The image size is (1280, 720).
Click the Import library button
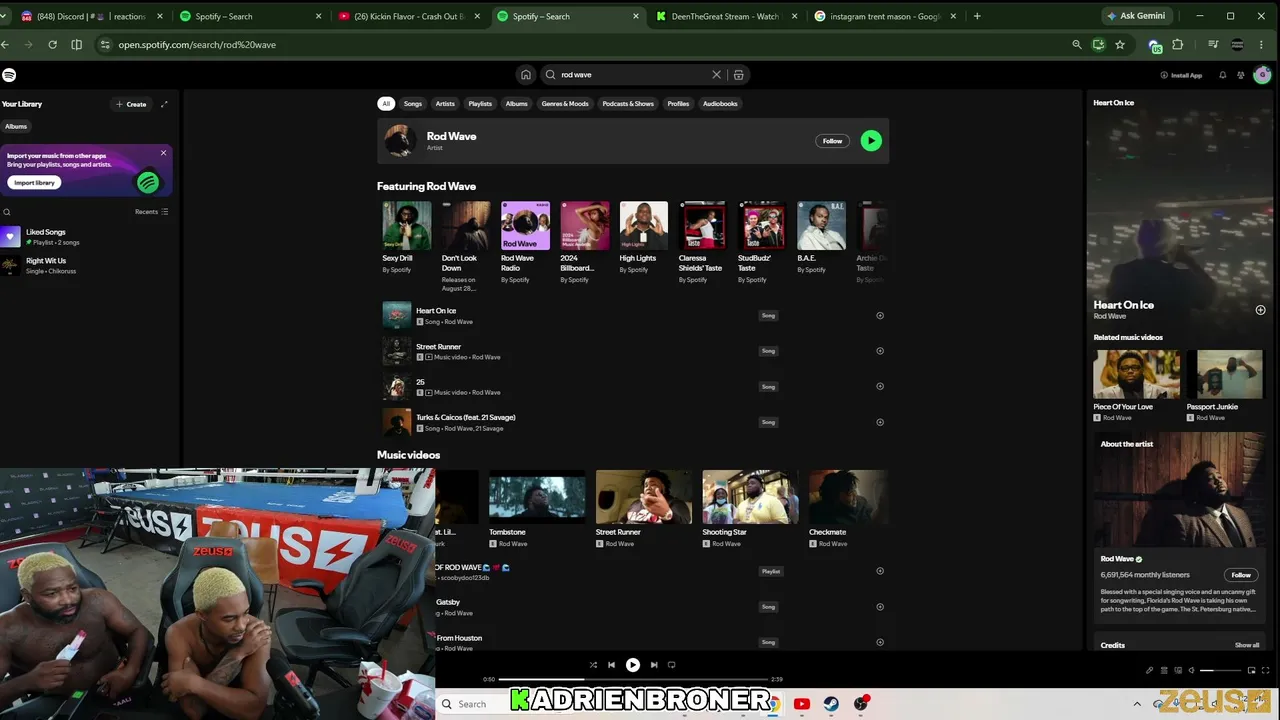[34, 183]
